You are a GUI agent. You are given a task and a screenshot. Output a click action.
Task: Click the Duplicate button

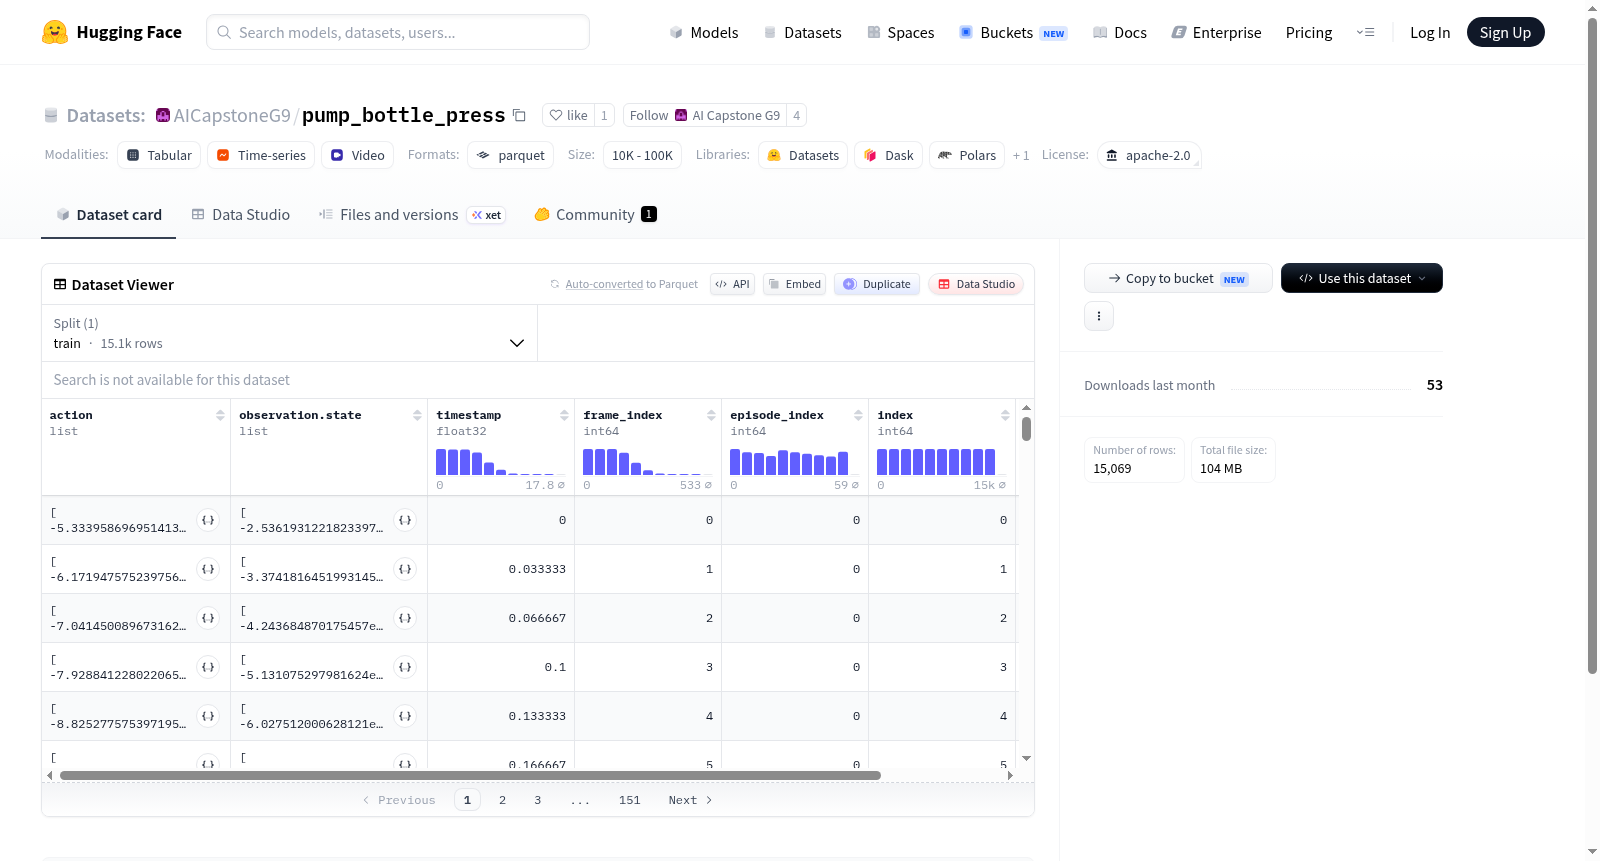[x=877, y=284]
